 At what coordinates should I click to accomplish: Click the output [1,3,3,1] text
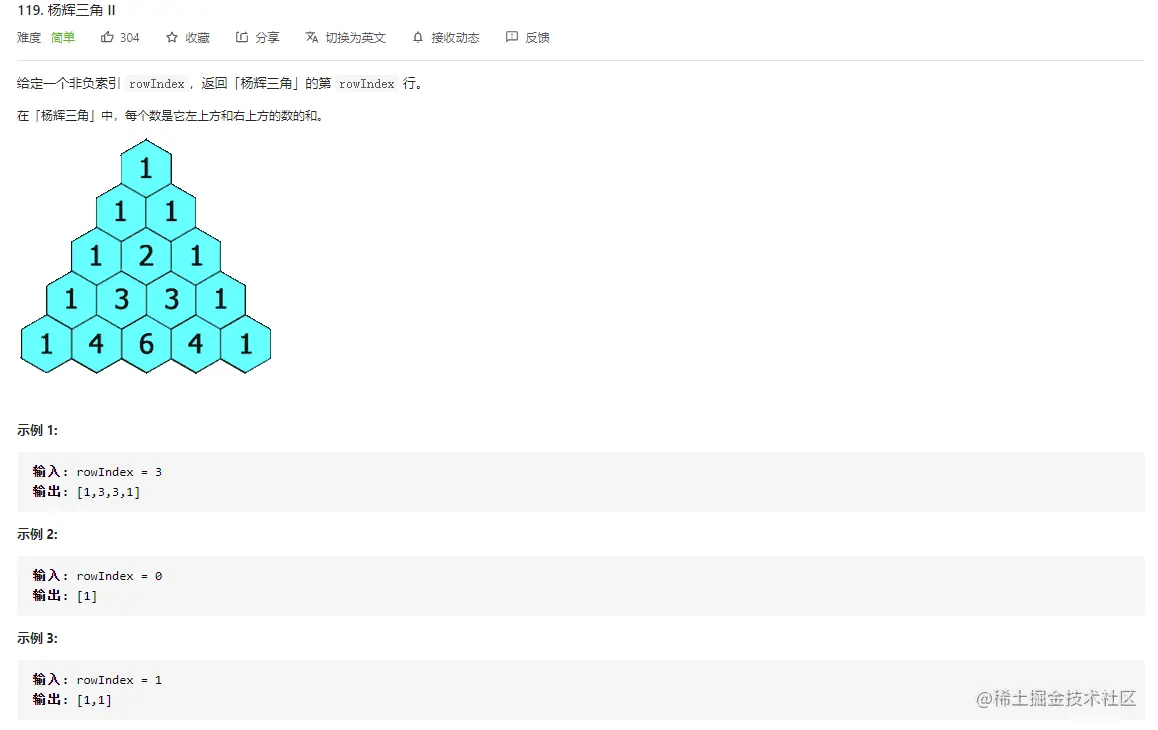pos(108,492)
